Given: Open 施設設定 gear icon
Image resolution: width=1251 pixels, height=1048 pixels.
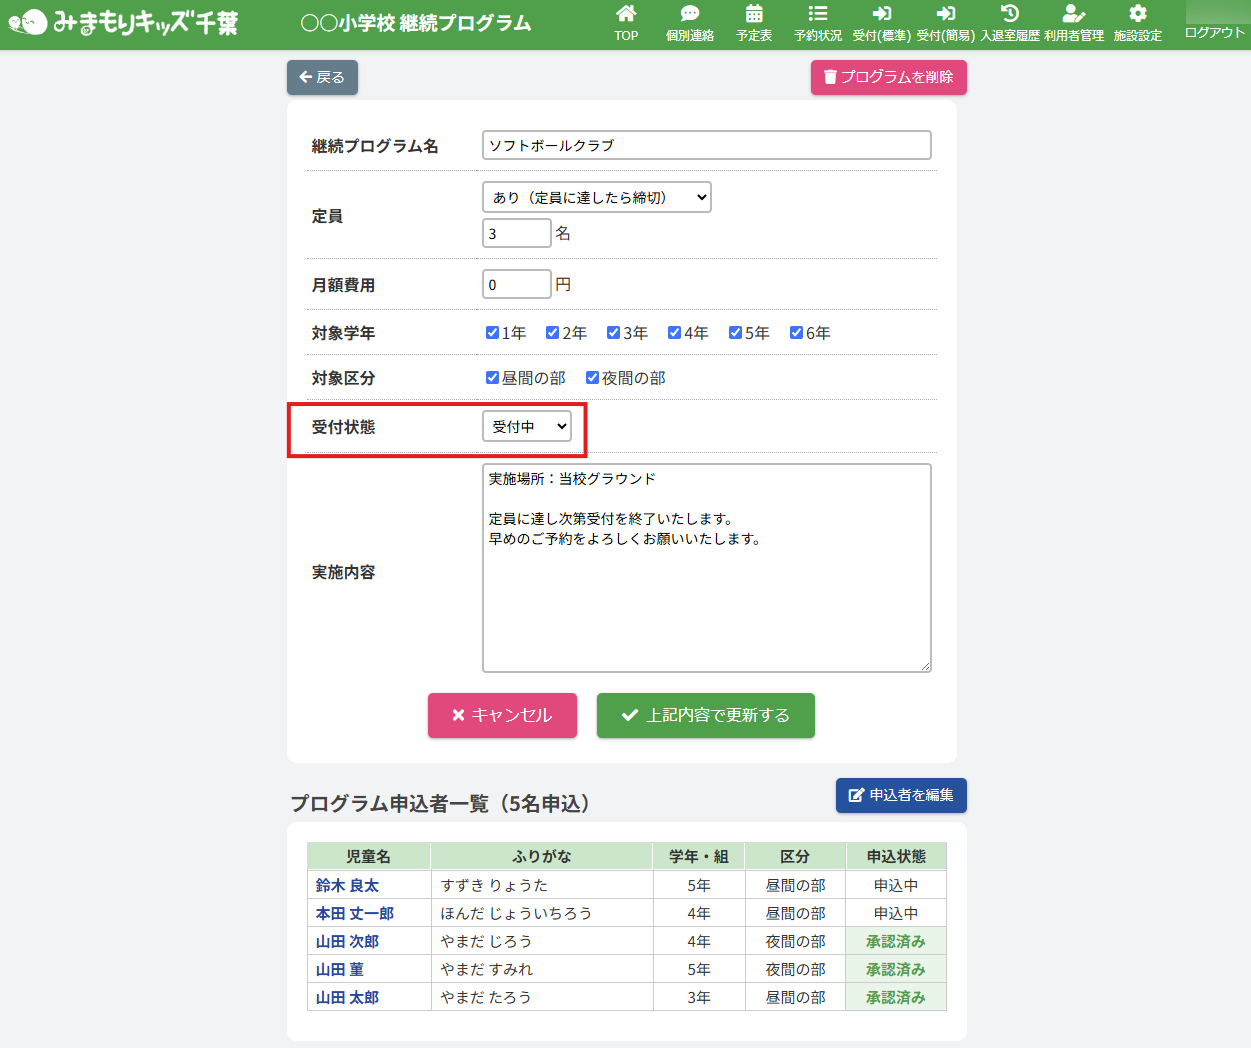Looking at the screenshot, I should [1138, 14].
